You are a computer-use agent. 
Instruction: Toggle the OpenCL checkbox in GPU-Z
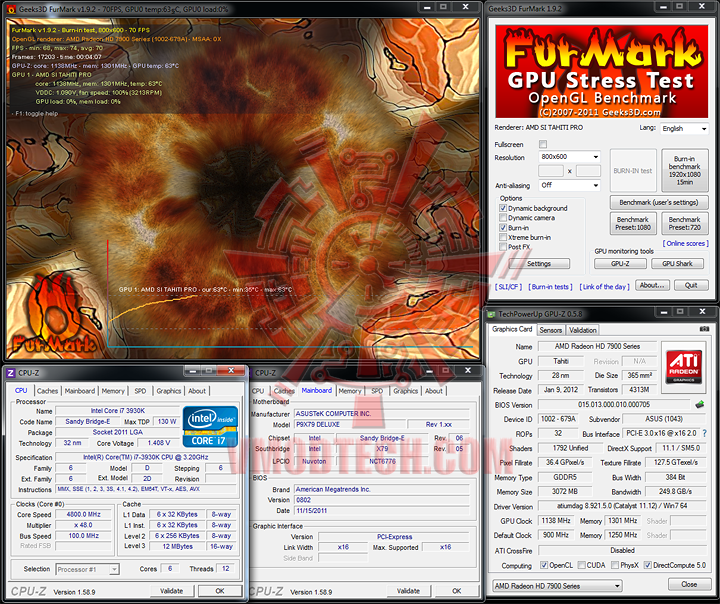(x=544, y=565)
